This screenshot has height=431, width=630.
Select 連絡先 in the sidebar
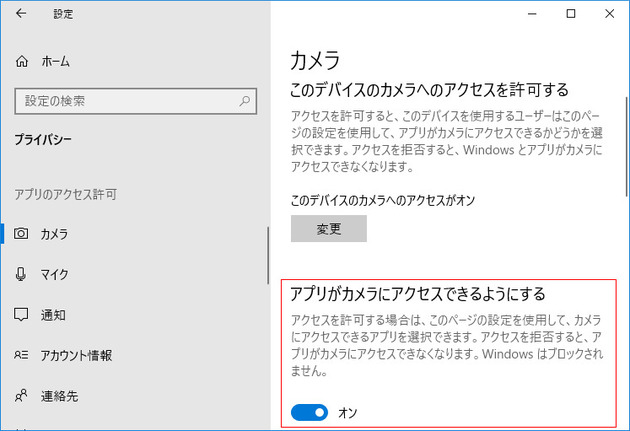(60, 396)
